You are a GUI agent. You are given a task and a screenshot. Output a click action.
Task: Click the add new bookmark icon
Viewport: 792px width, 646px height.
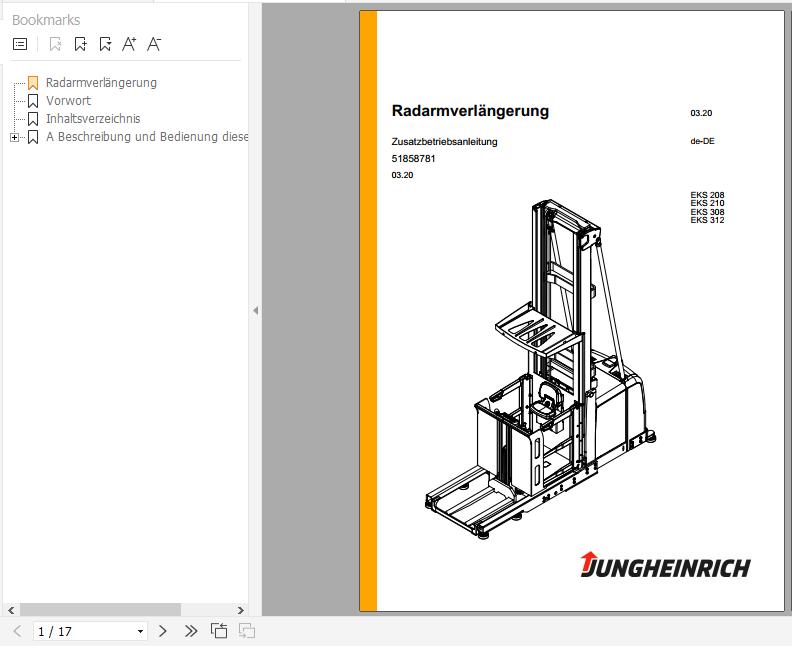80,44
